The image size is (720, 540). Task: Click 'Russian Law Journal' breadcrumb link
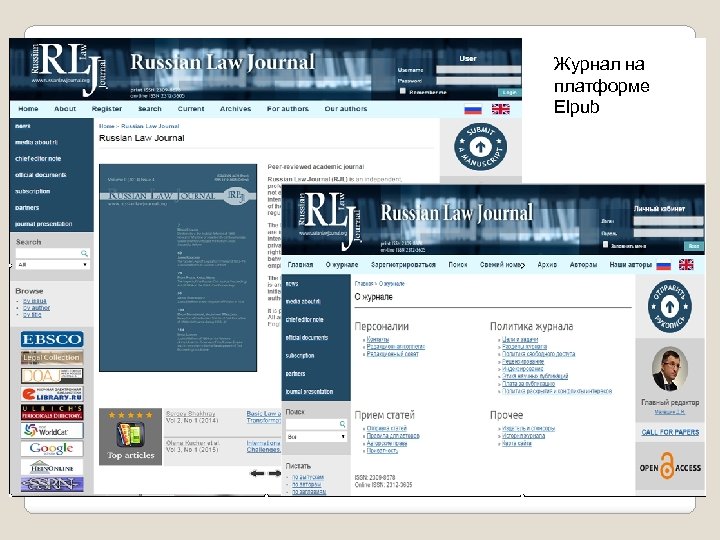[x=150, y=126]
